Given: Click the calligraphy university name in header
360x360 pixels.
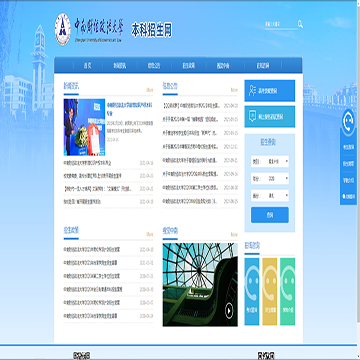Looking at the screenshot, I should pos(98,28).
